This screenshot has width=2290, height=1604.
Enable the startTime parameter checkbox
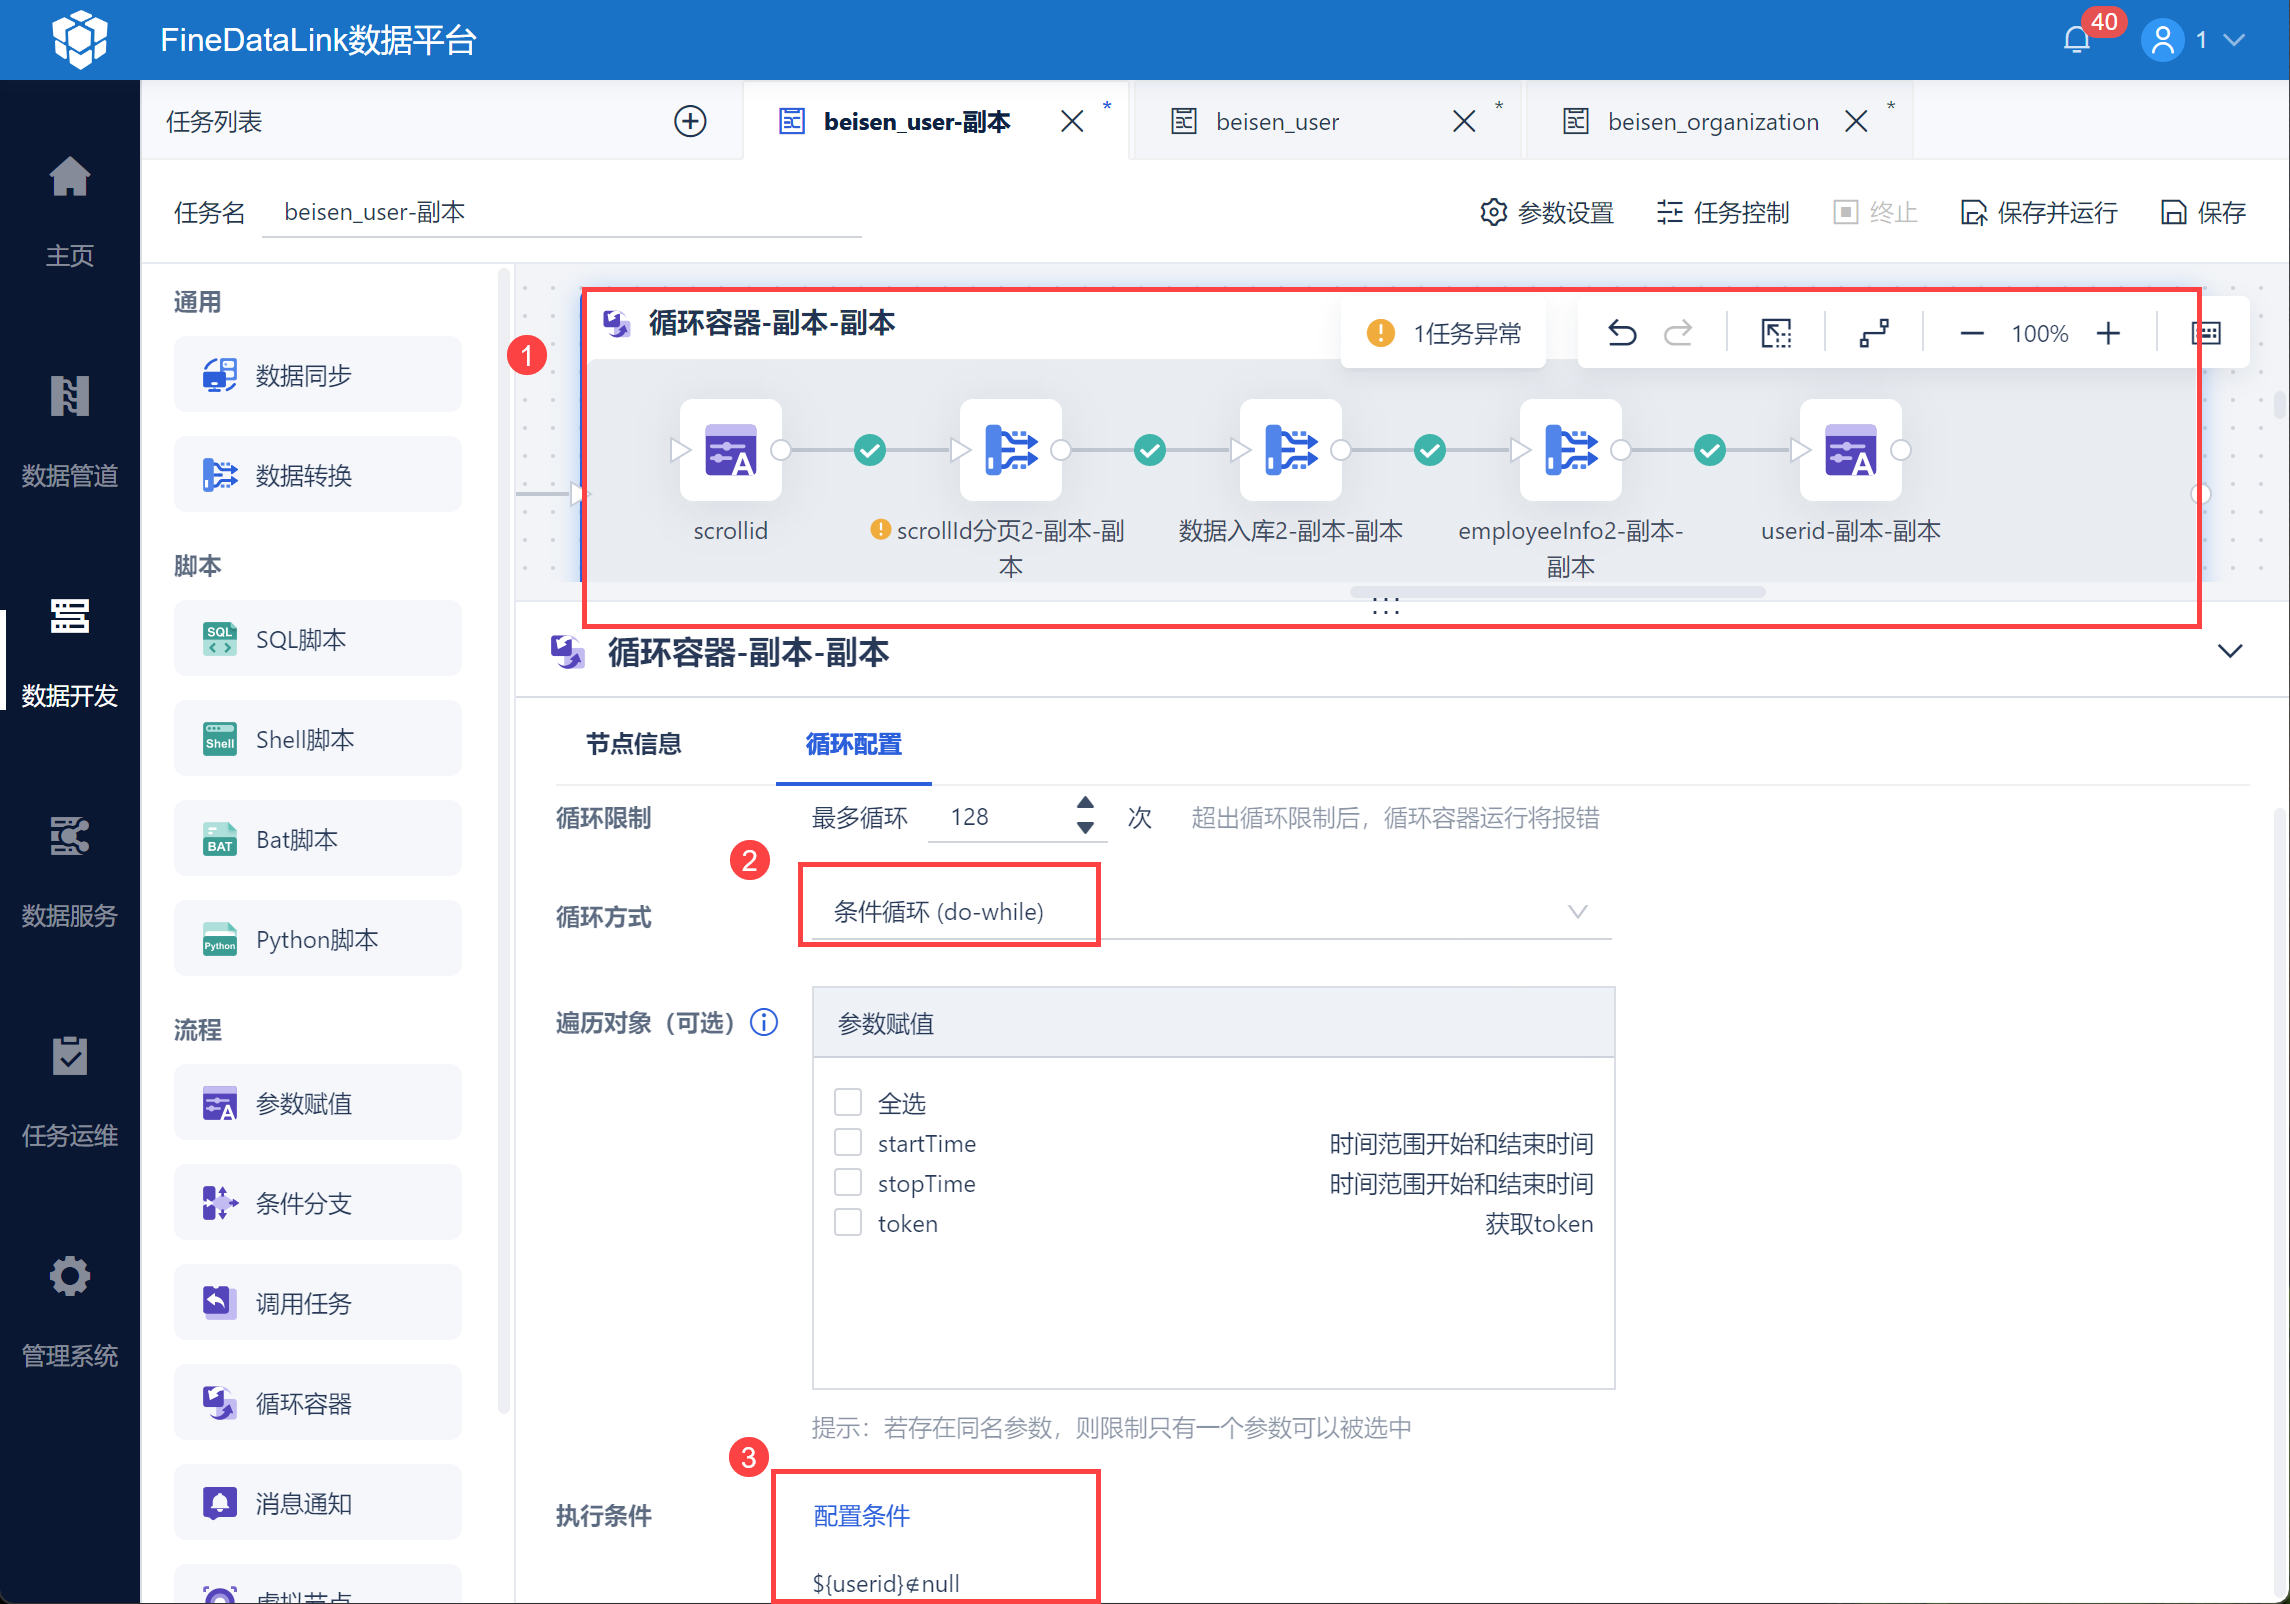coord(848,1142)
